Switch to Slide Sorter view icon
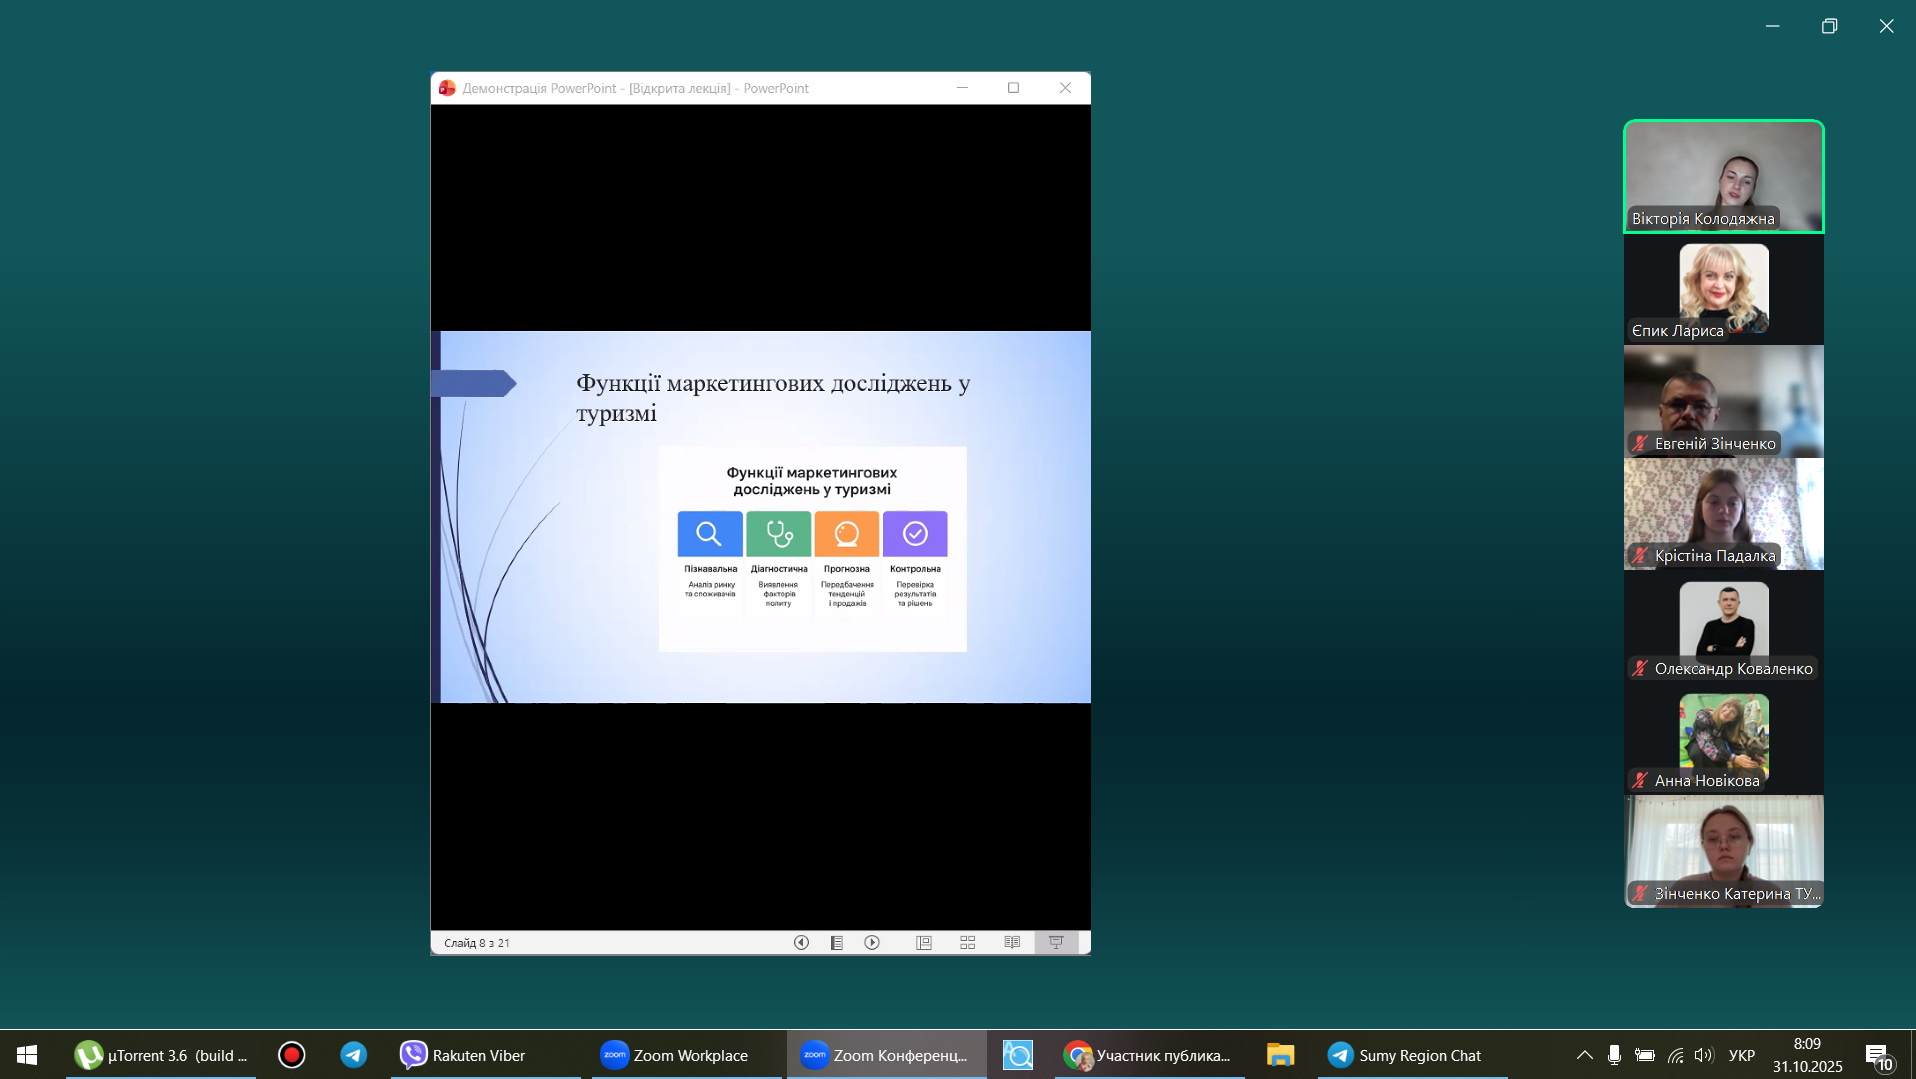Viewport: 1916px width, 1079px height. tap(968, 942)
